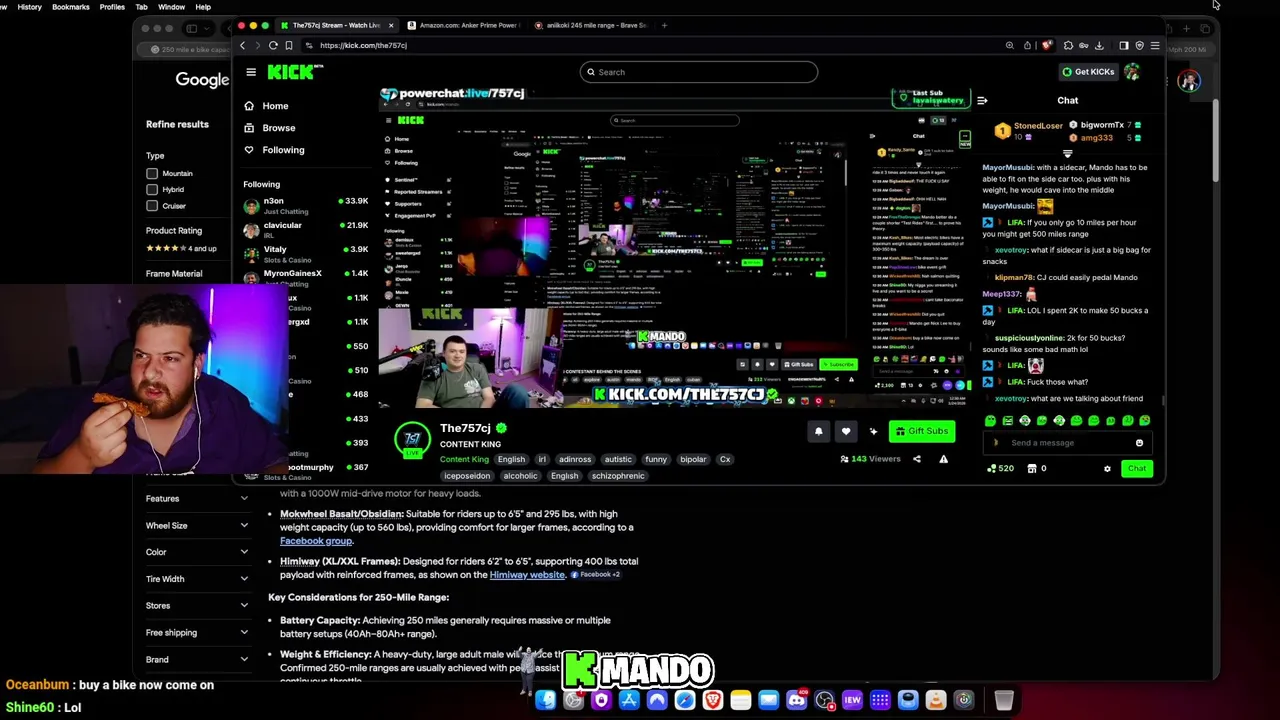Expand the Wheel Size filter
The image size is (1280, 720).
click(x=197, y=525)
